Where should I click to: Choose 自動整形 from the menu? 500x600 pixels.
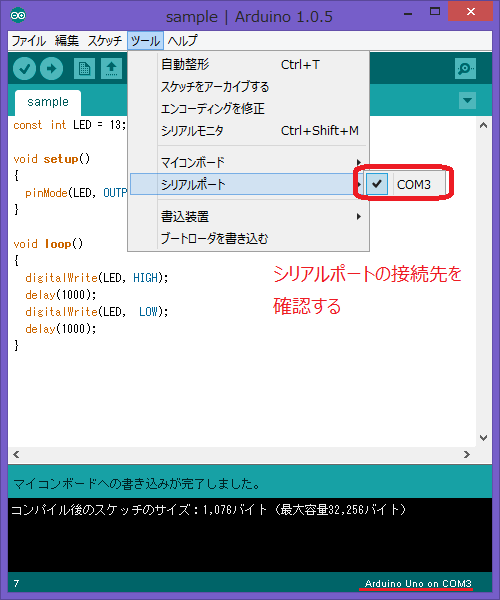[x=248, y=65]
